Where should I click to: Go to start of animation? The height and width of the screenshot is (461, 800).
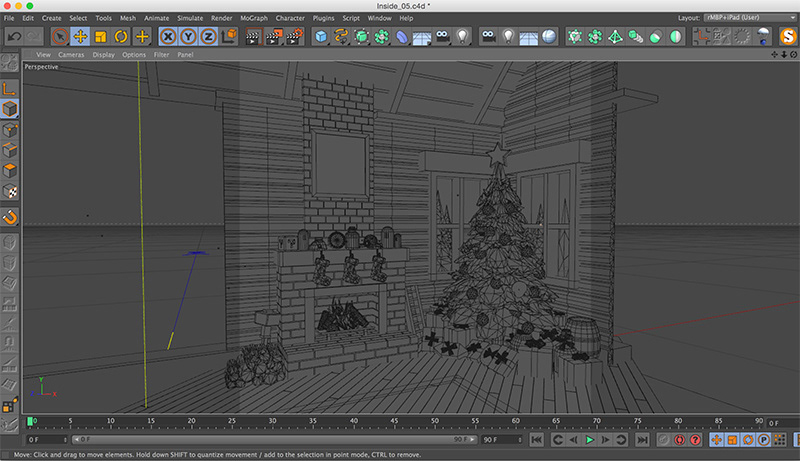[x=536, y=440]
